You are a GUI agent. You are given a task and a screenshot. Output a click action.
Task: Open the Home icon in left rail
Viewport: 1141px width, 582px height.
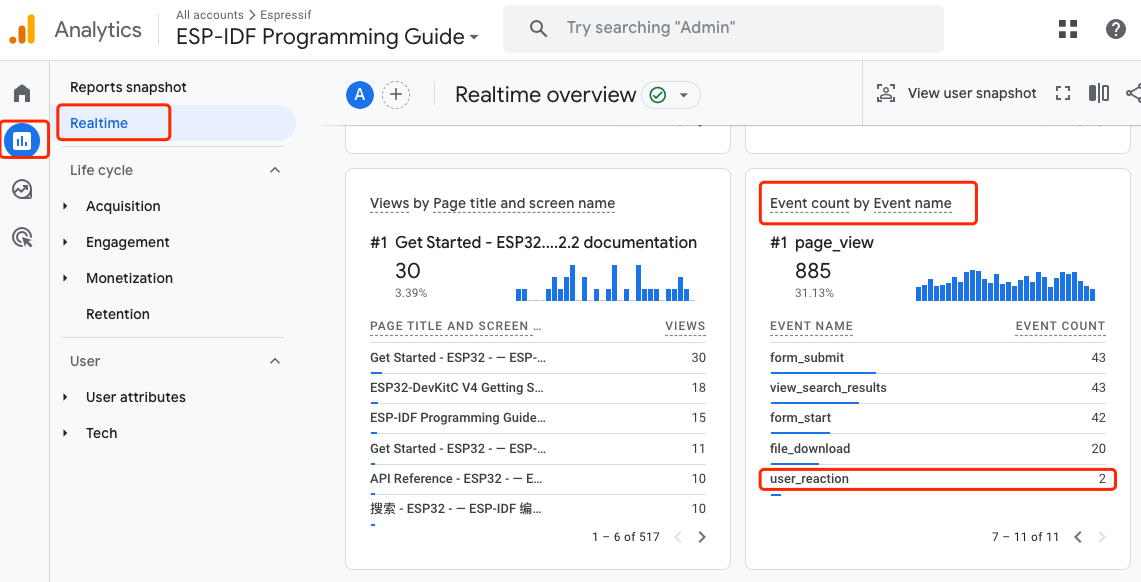(x=22, y=93)
